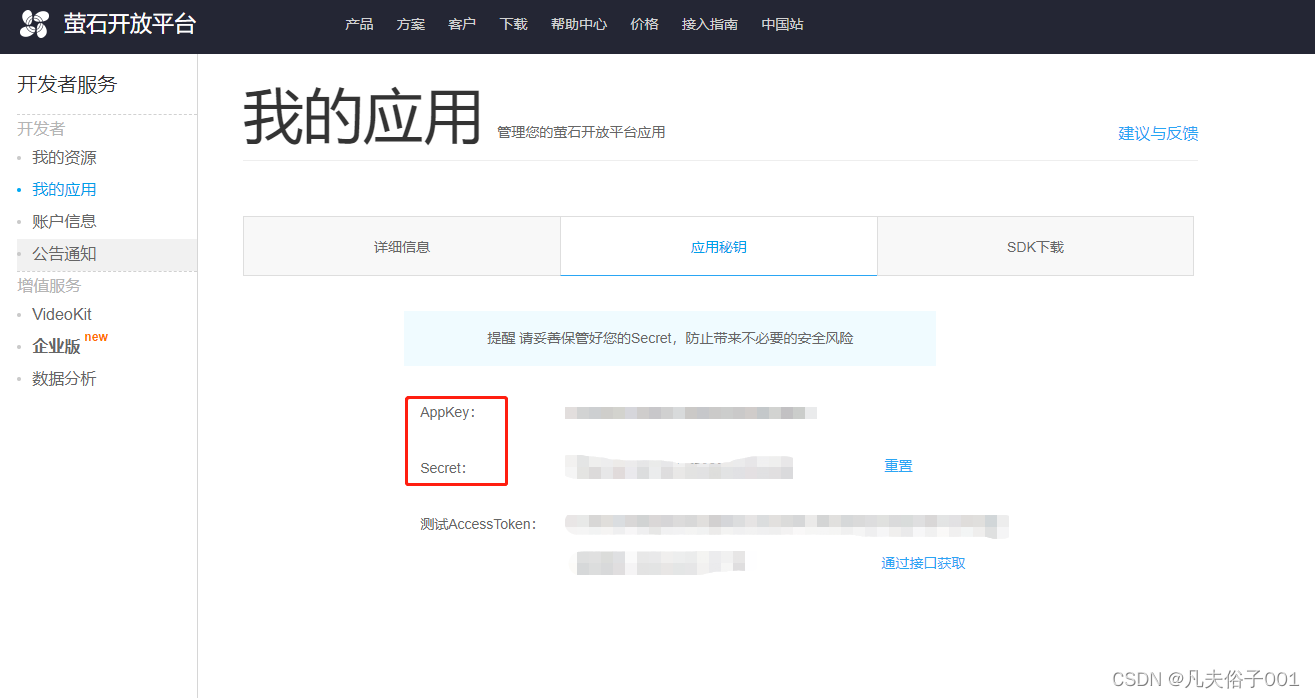This screenshot has height=698, width=1315.
Task: Click the 开发者服务 sidebar heading
Action: tap(67, 84)
